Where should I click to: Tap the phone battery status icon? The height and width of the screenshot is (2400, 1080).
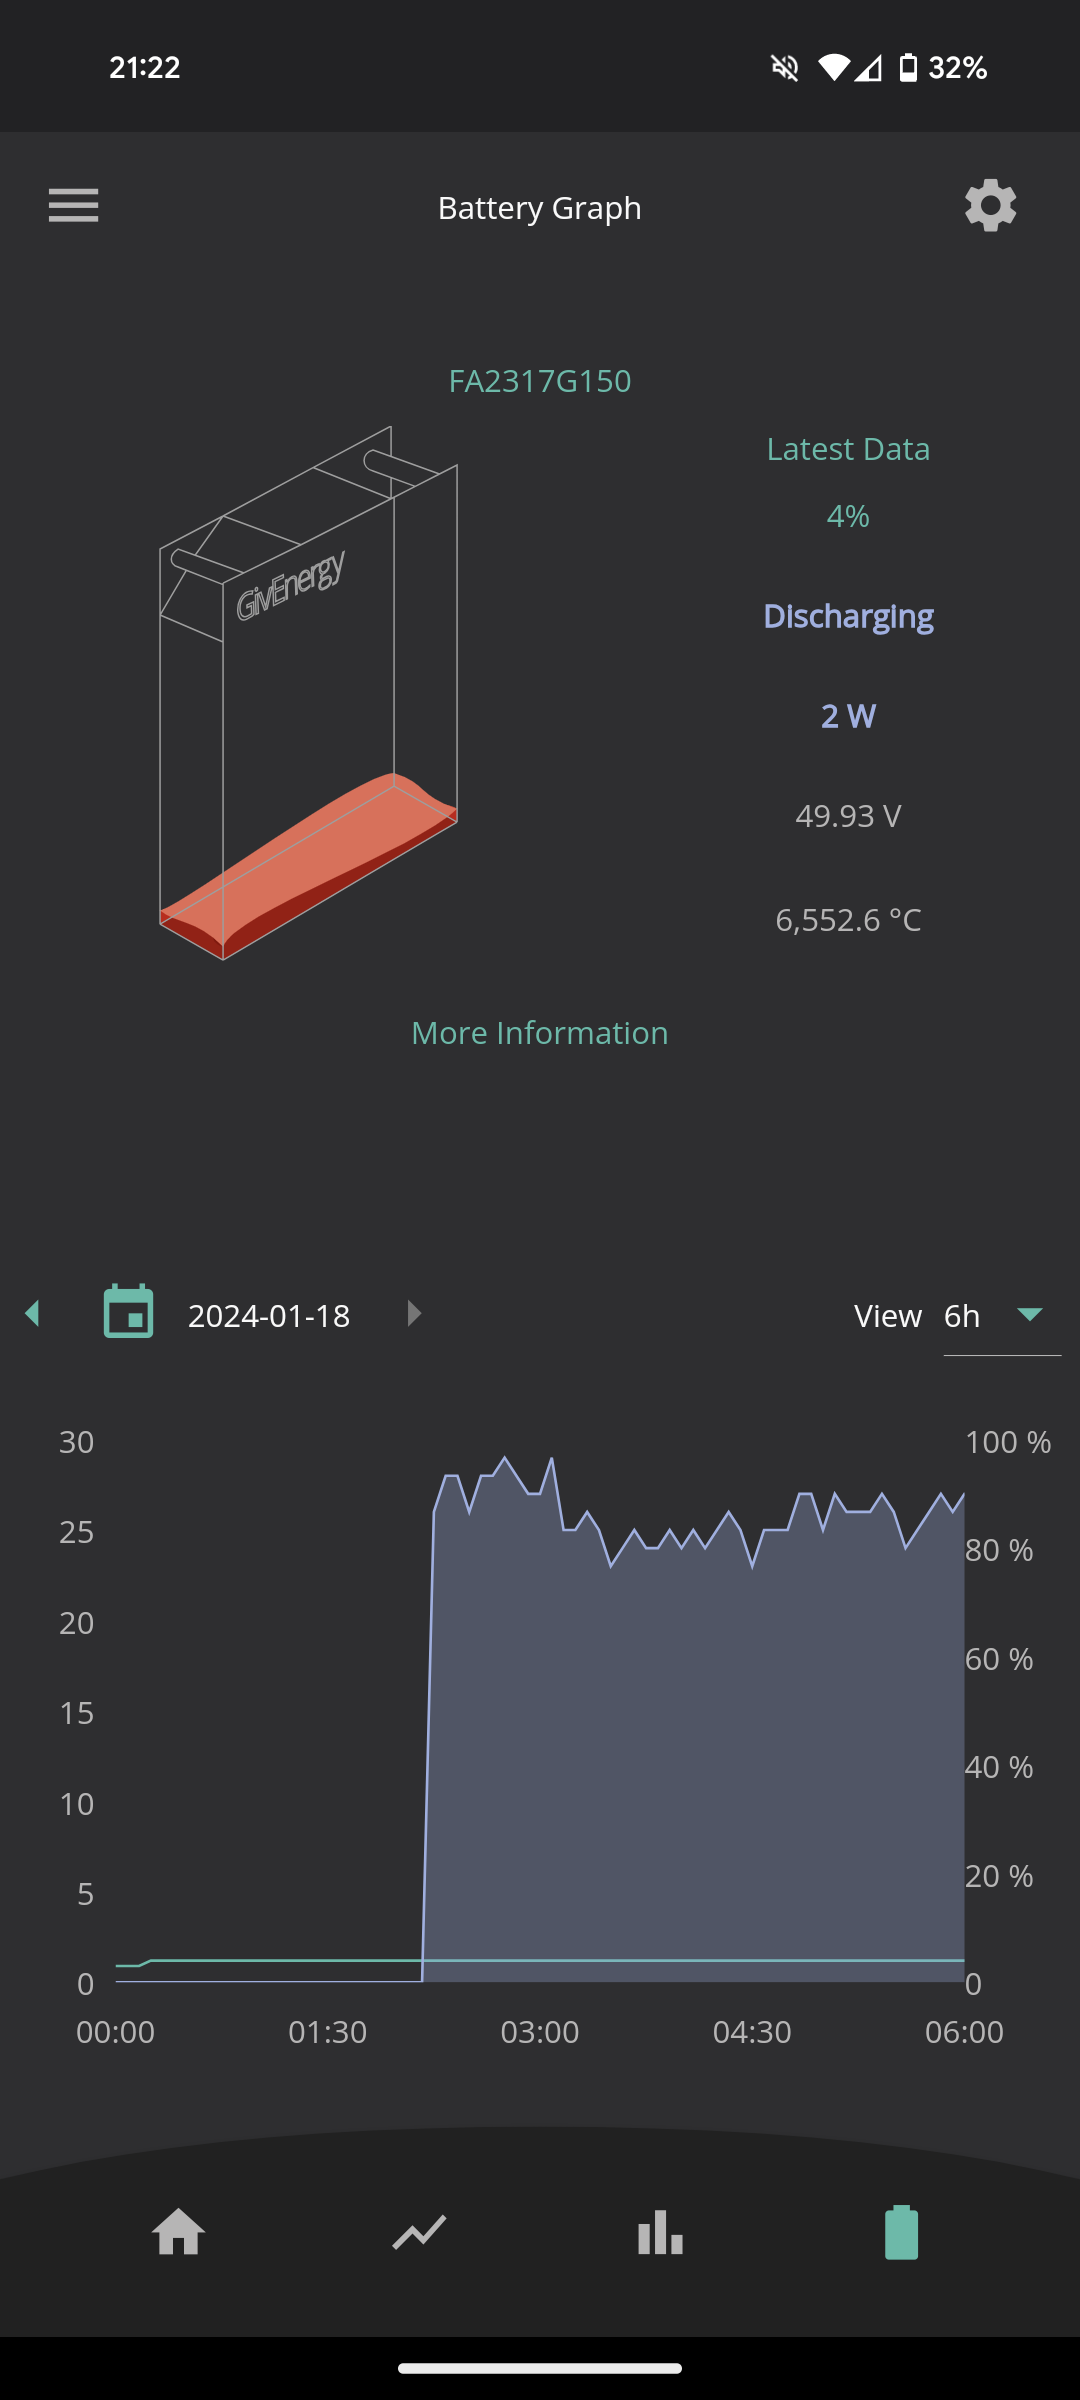(908, 67)
